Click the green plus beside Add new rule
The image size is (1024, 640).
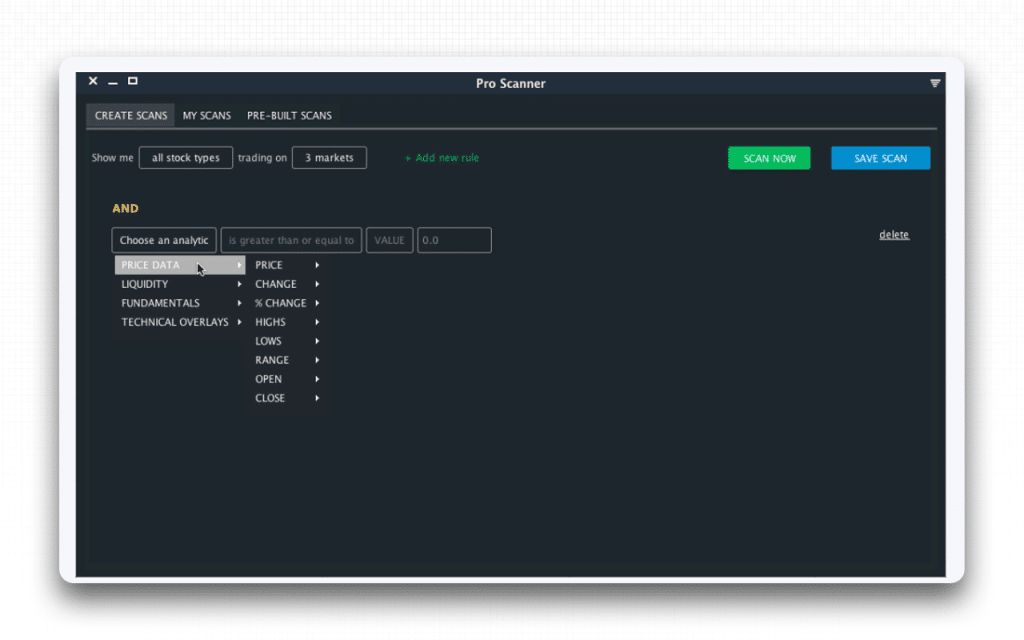(x=409, y=158)
